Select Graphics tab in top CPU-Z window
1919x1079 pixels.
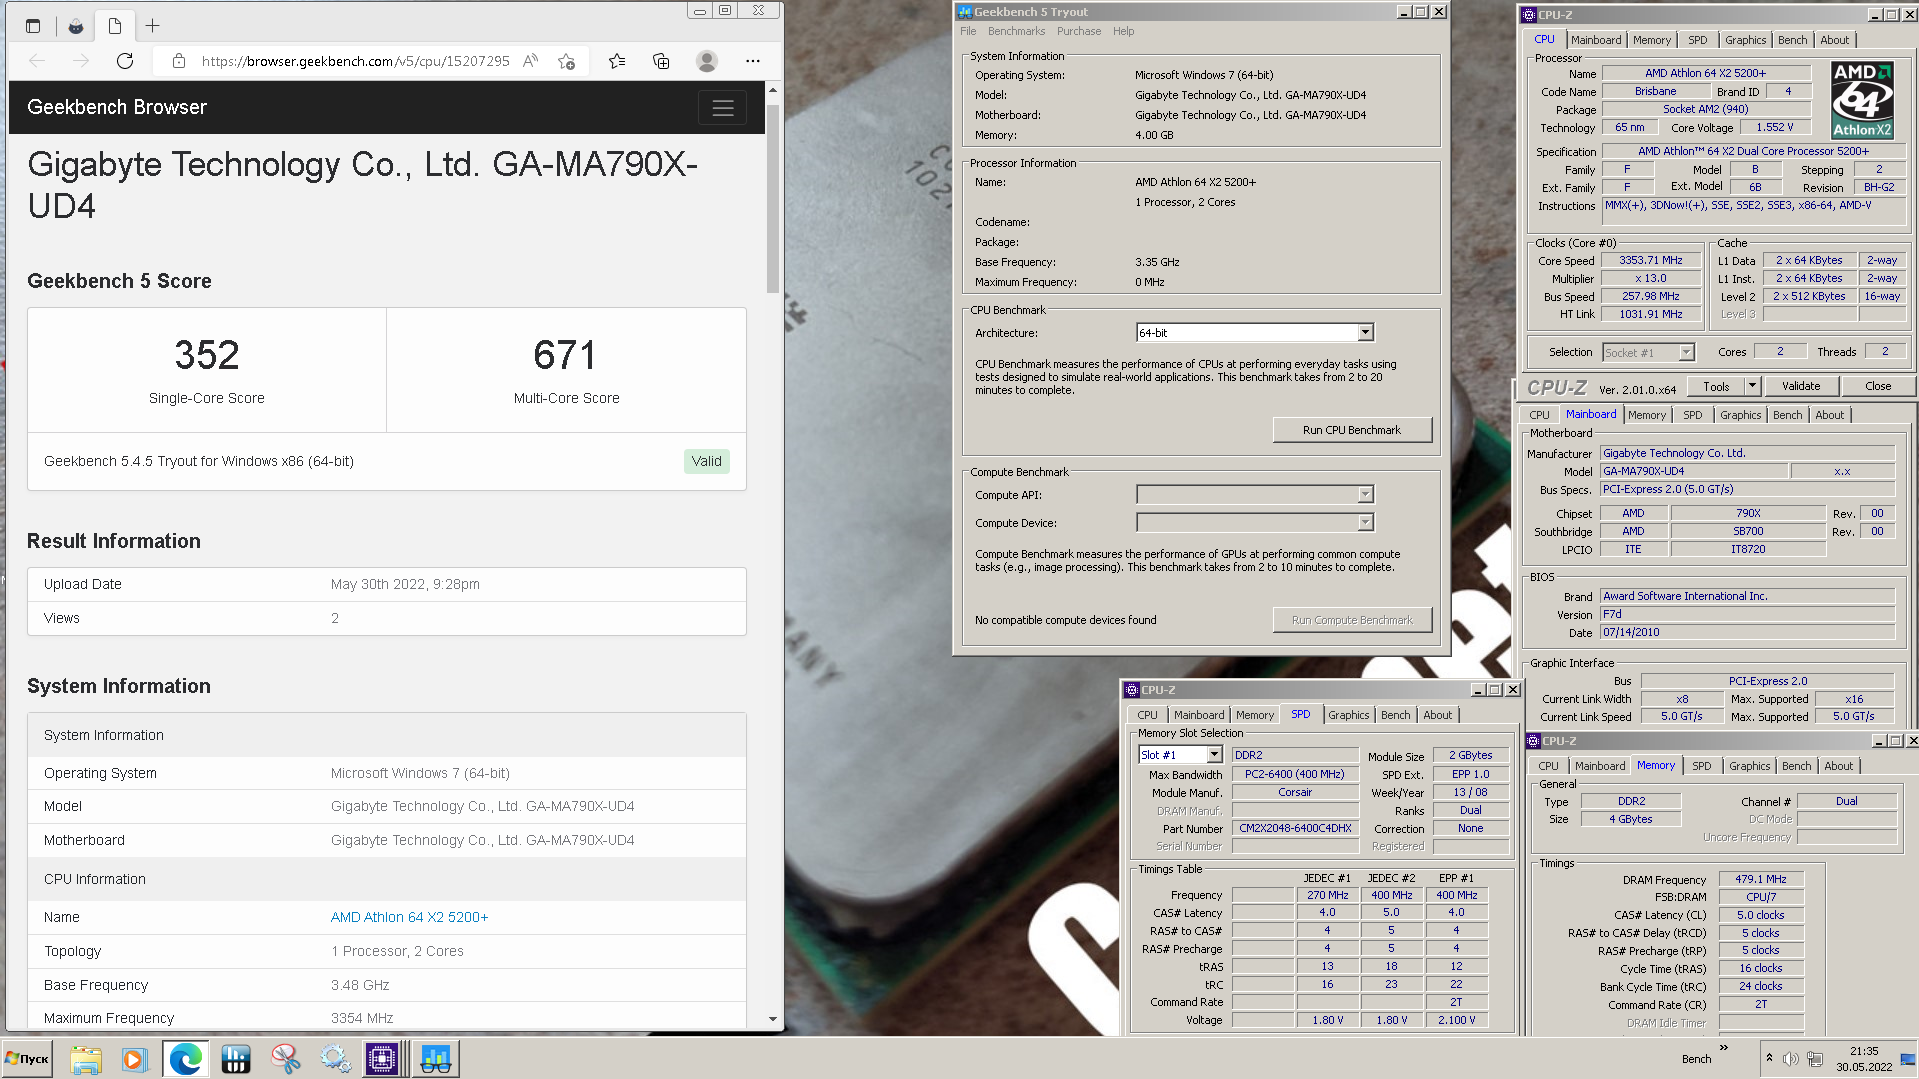1745,40
